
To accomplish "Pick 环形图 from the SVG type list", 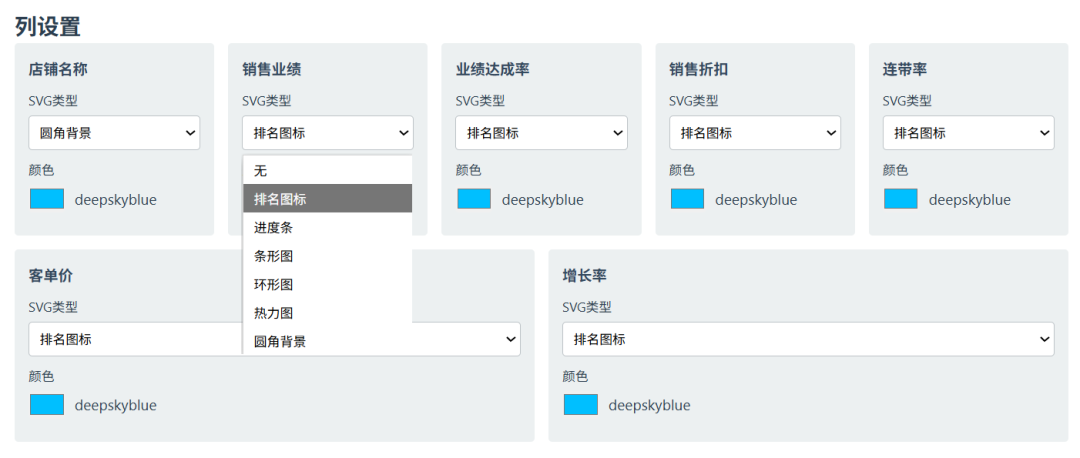I will click(x=327, y=284).
